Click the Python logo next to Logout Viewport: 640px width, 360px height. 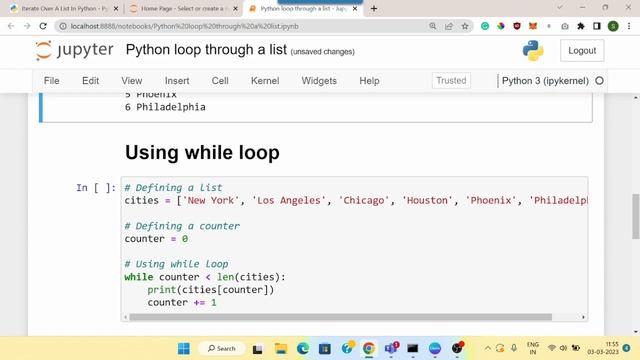pyautogui.click(x=533, y=51)
